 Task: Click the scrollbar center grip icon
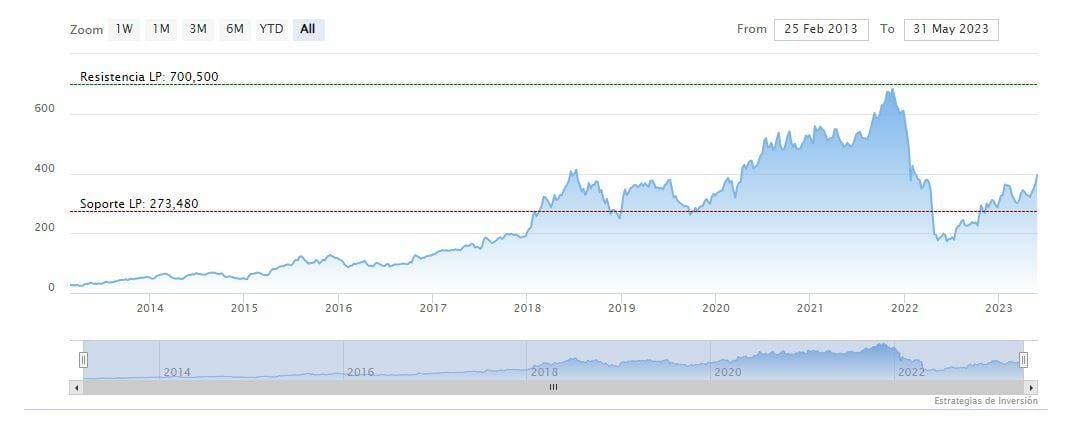pos(553,387)
